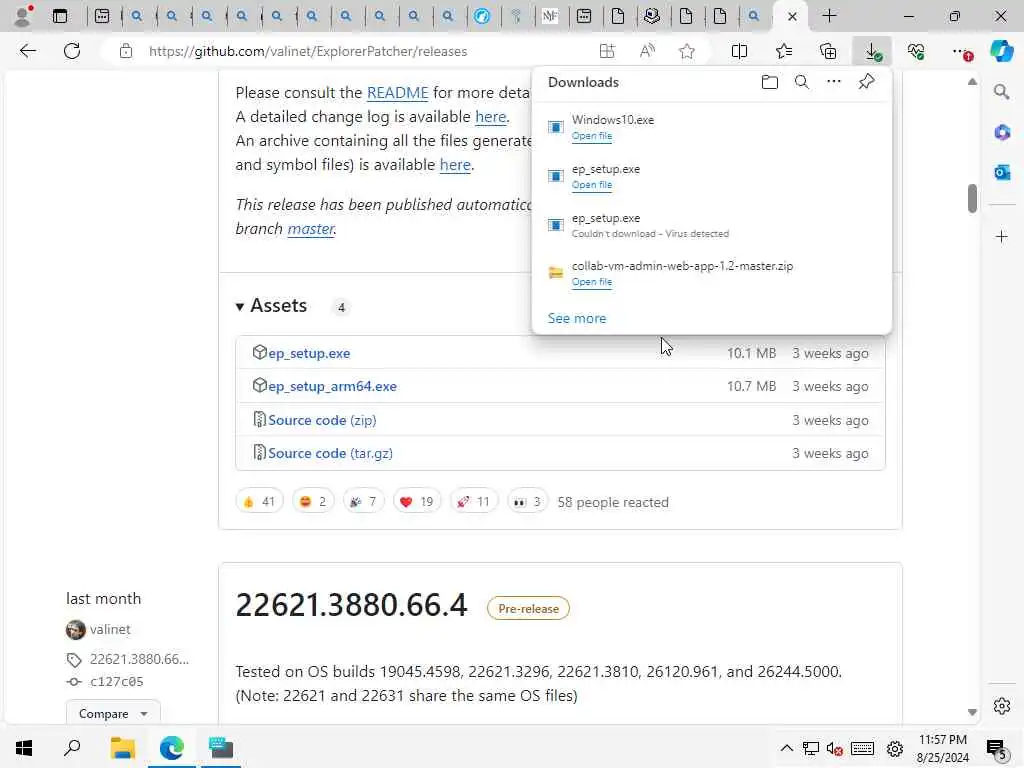Toggle eyes reaction with 3

[527, 502]
